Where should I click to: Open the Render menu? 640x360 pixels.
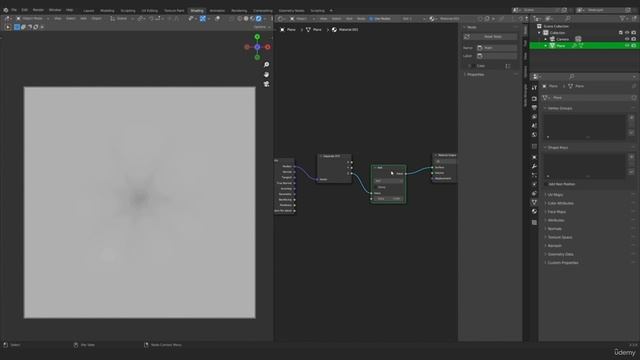(38, 10)
